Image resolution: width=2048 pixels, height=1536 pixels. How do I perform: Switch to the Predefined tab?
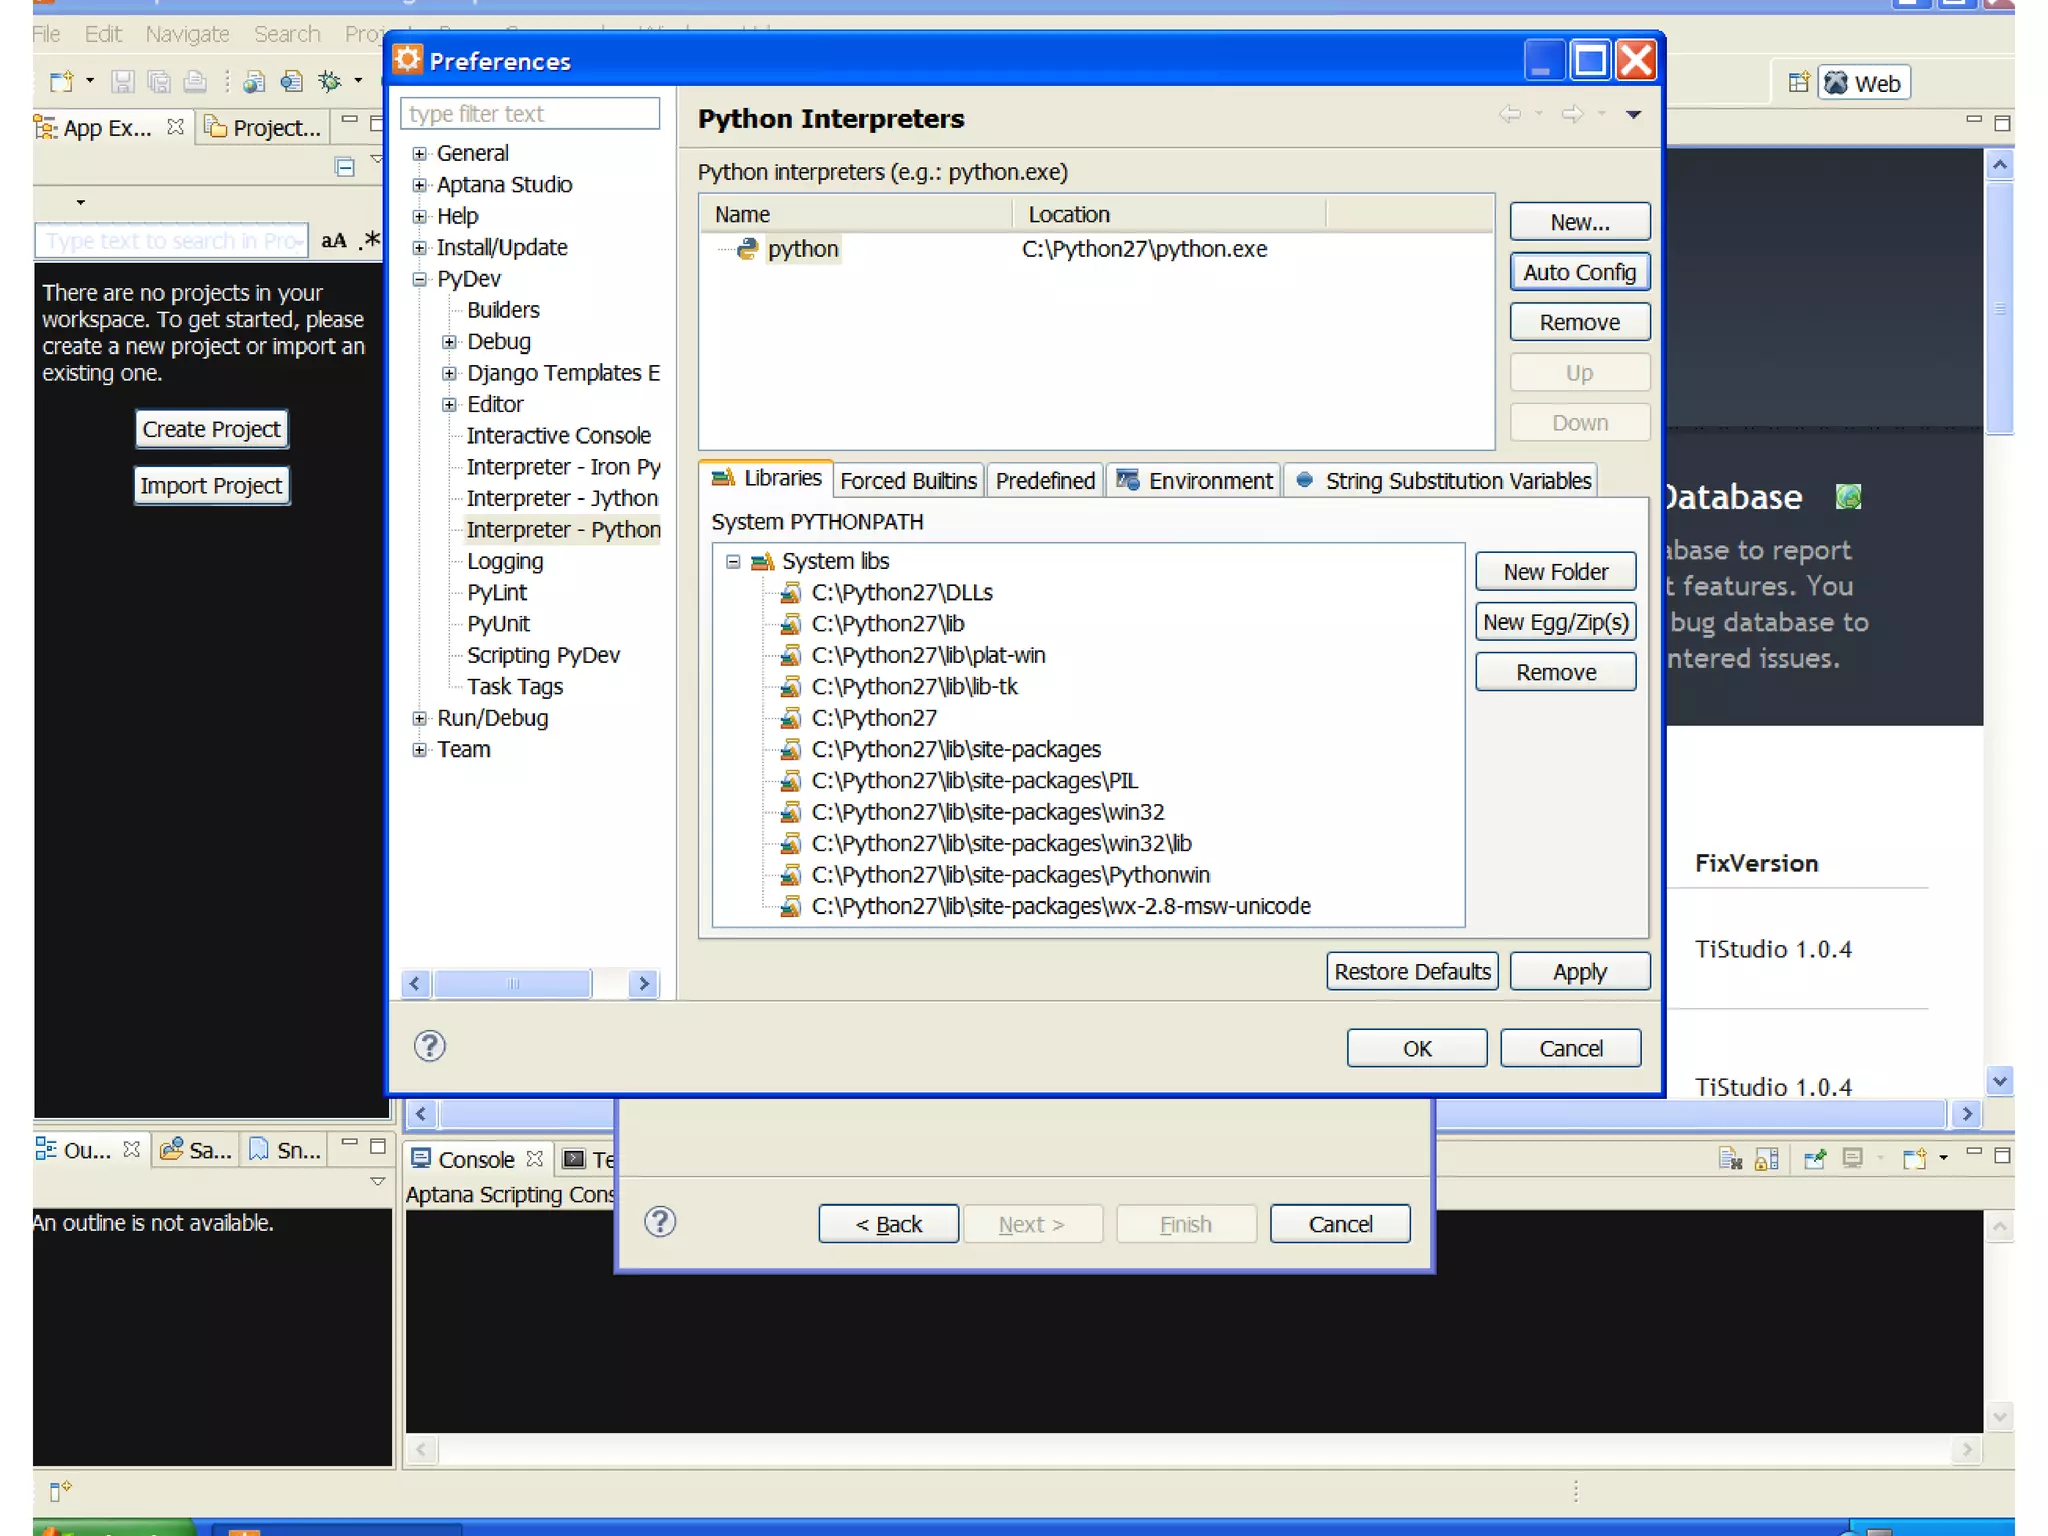coord(1045,481)
